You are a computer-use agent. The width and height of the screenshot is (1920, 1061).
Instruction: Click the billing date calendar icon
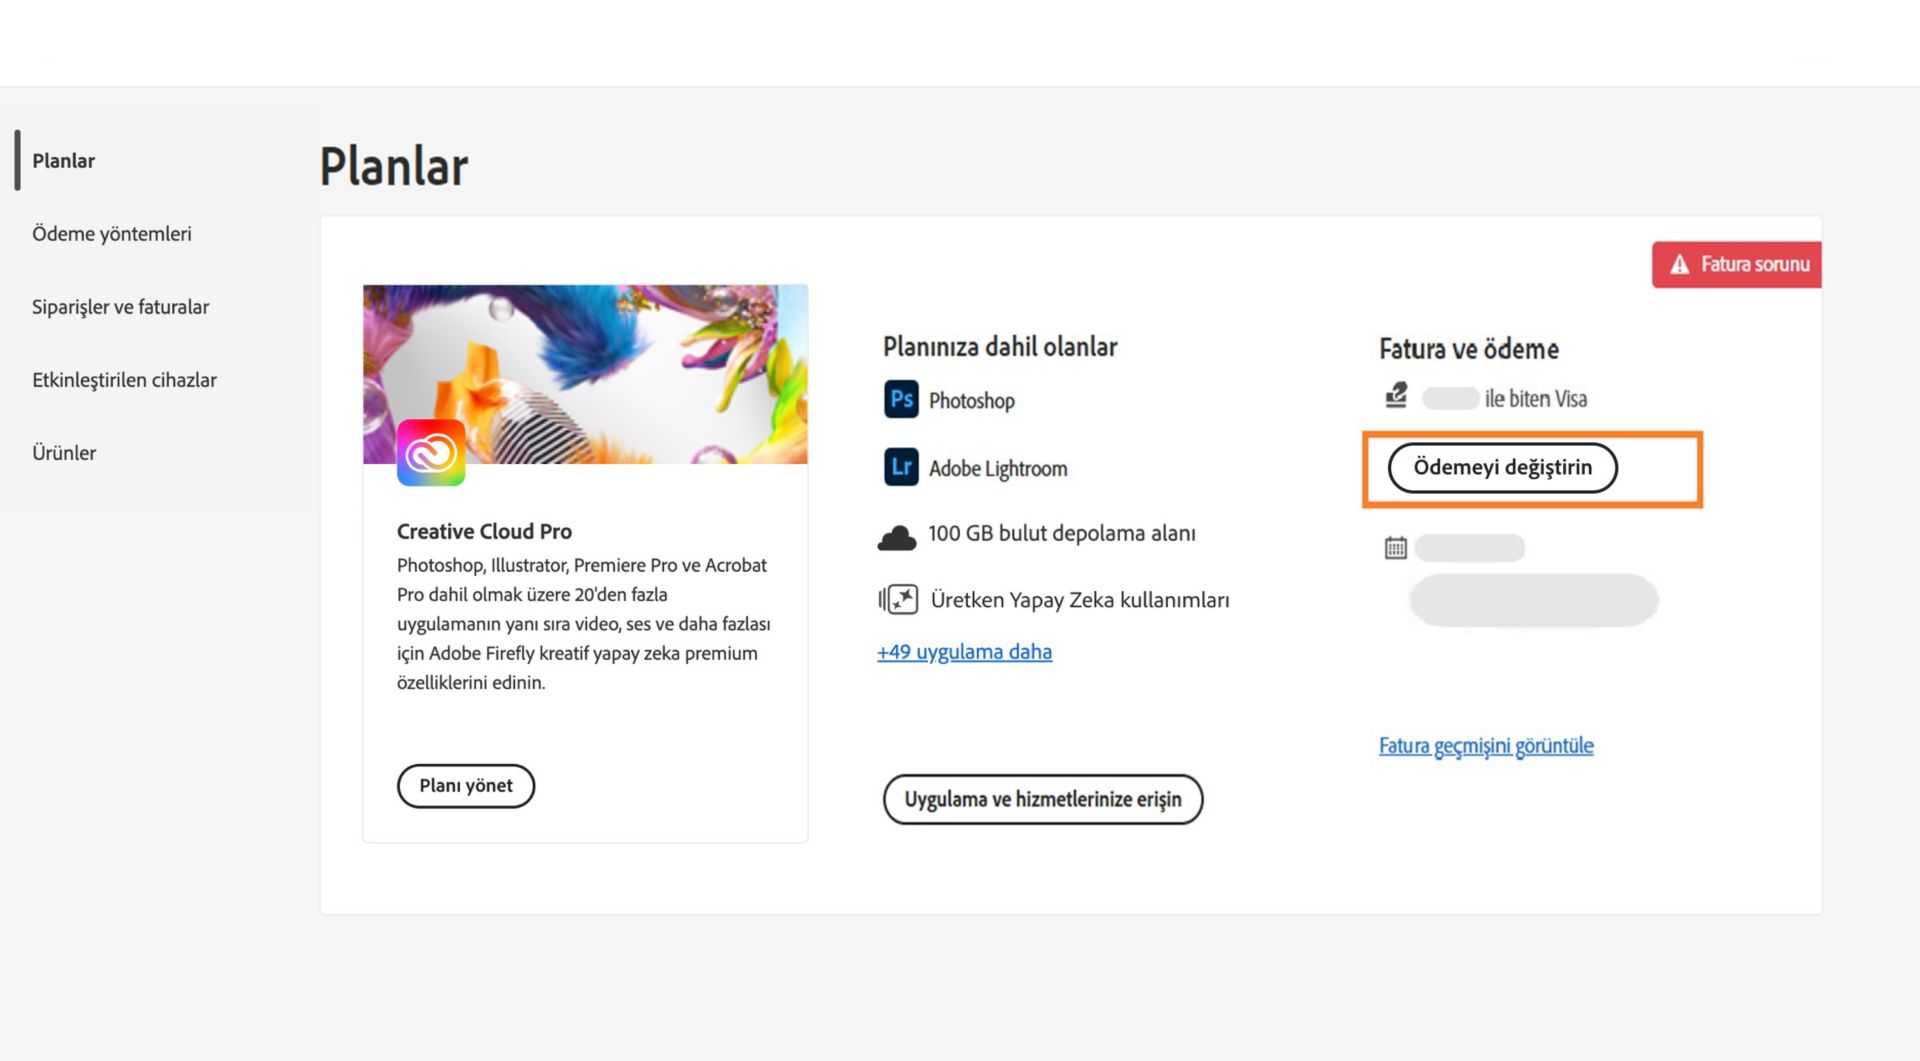tap(1396, 547)
